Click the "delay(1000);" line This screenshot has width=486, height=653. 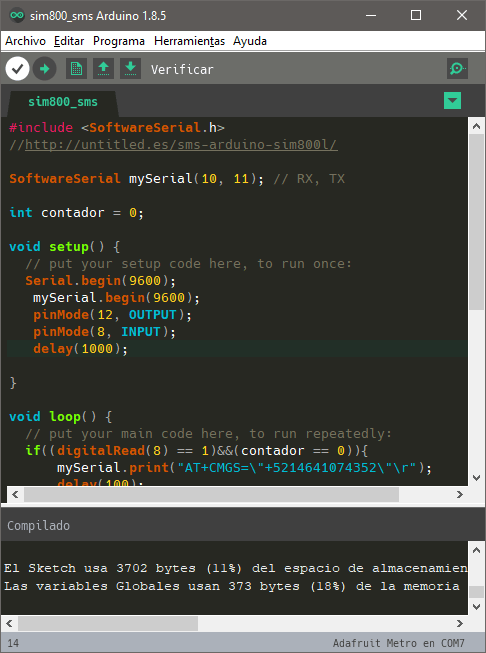point(80,349)
